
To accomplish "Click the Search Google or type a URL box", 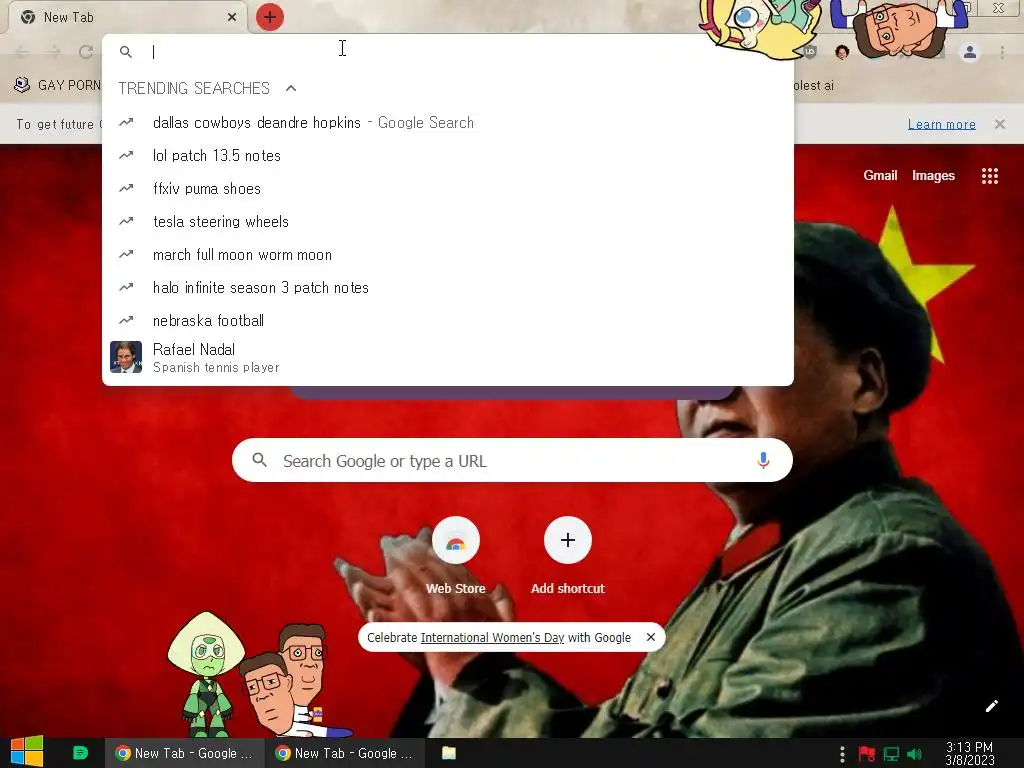I will tap(513, 460).
